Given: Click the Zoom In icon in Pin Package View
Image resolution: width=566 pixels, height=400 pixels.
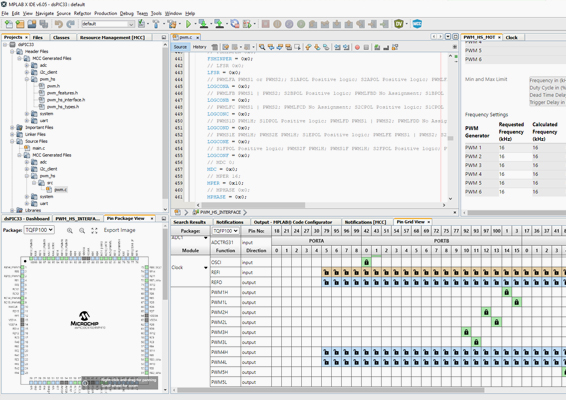Looking at the screenshot, I should point(70,230).
